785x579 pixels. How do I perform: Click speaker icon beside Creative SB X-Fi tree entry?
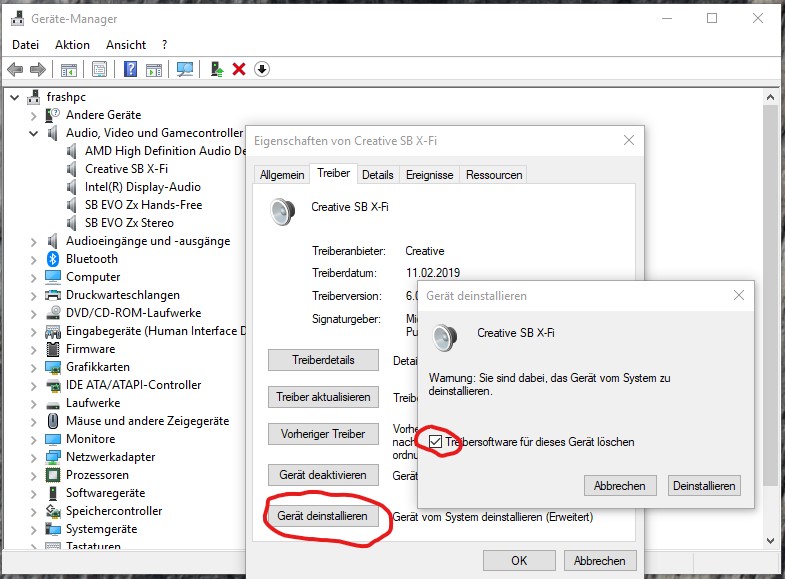[x=72, y=169]
